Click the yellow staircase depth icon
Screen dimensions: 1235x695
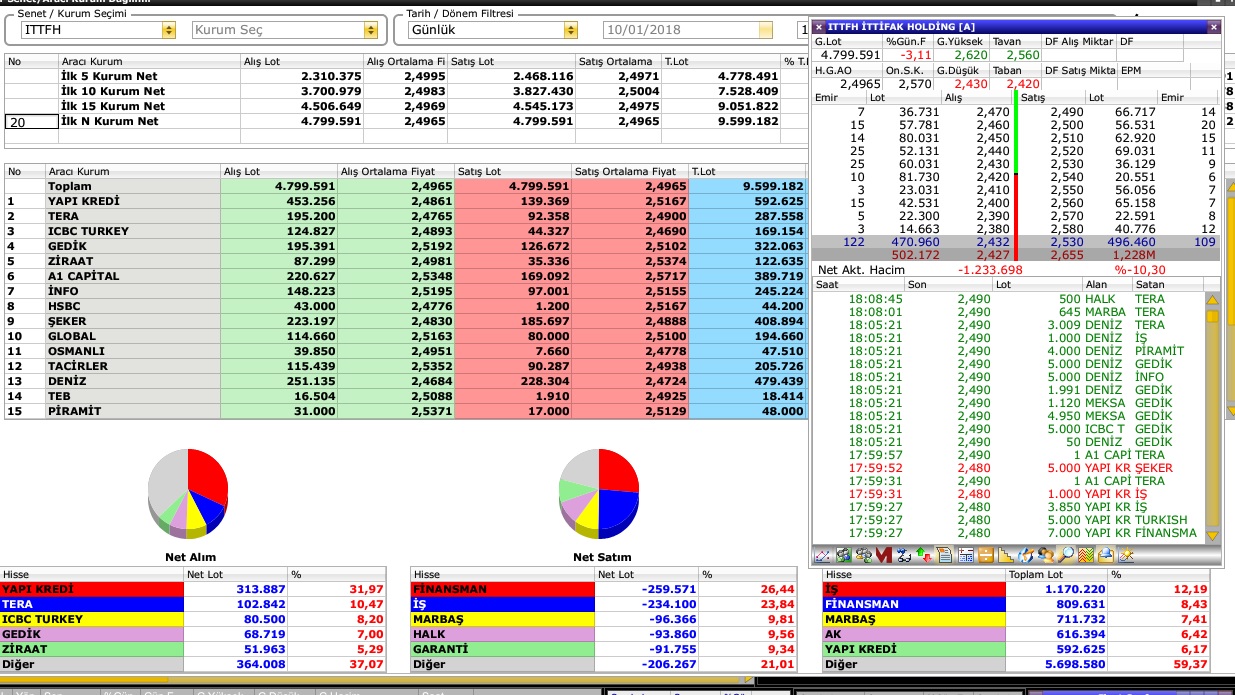(x=1007, y=555)
